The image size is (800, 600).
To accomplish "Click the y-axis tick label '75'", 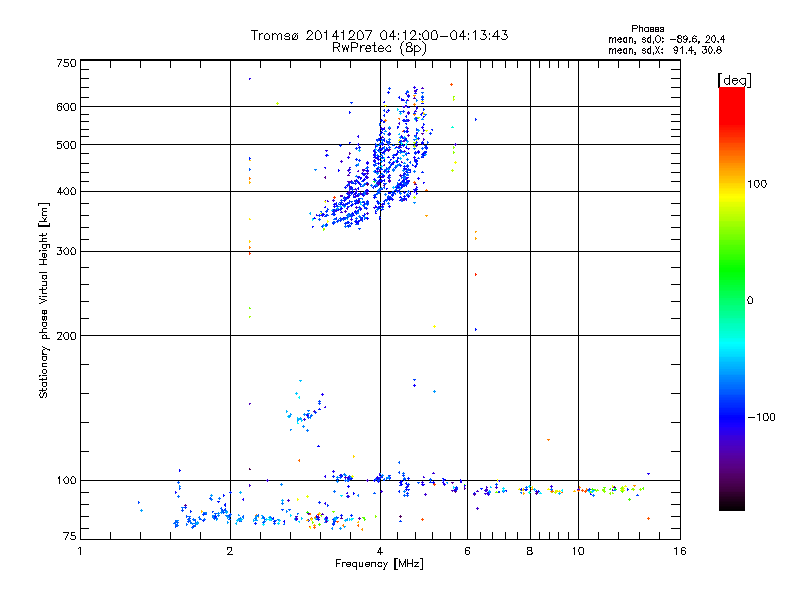I will pyautogui.click(x=70, y=536).
